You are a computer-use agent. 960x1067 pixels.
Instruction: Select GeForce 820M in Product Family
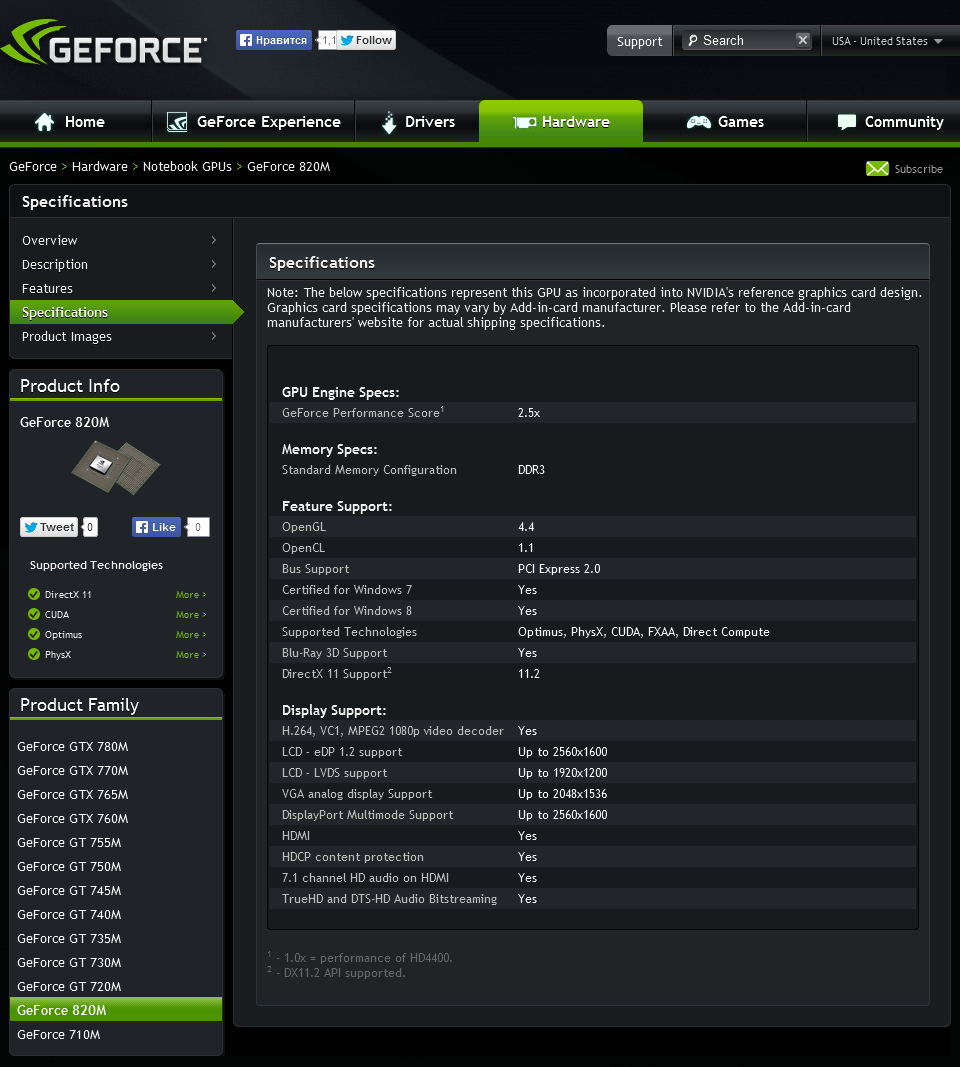tap(116, 1010)
